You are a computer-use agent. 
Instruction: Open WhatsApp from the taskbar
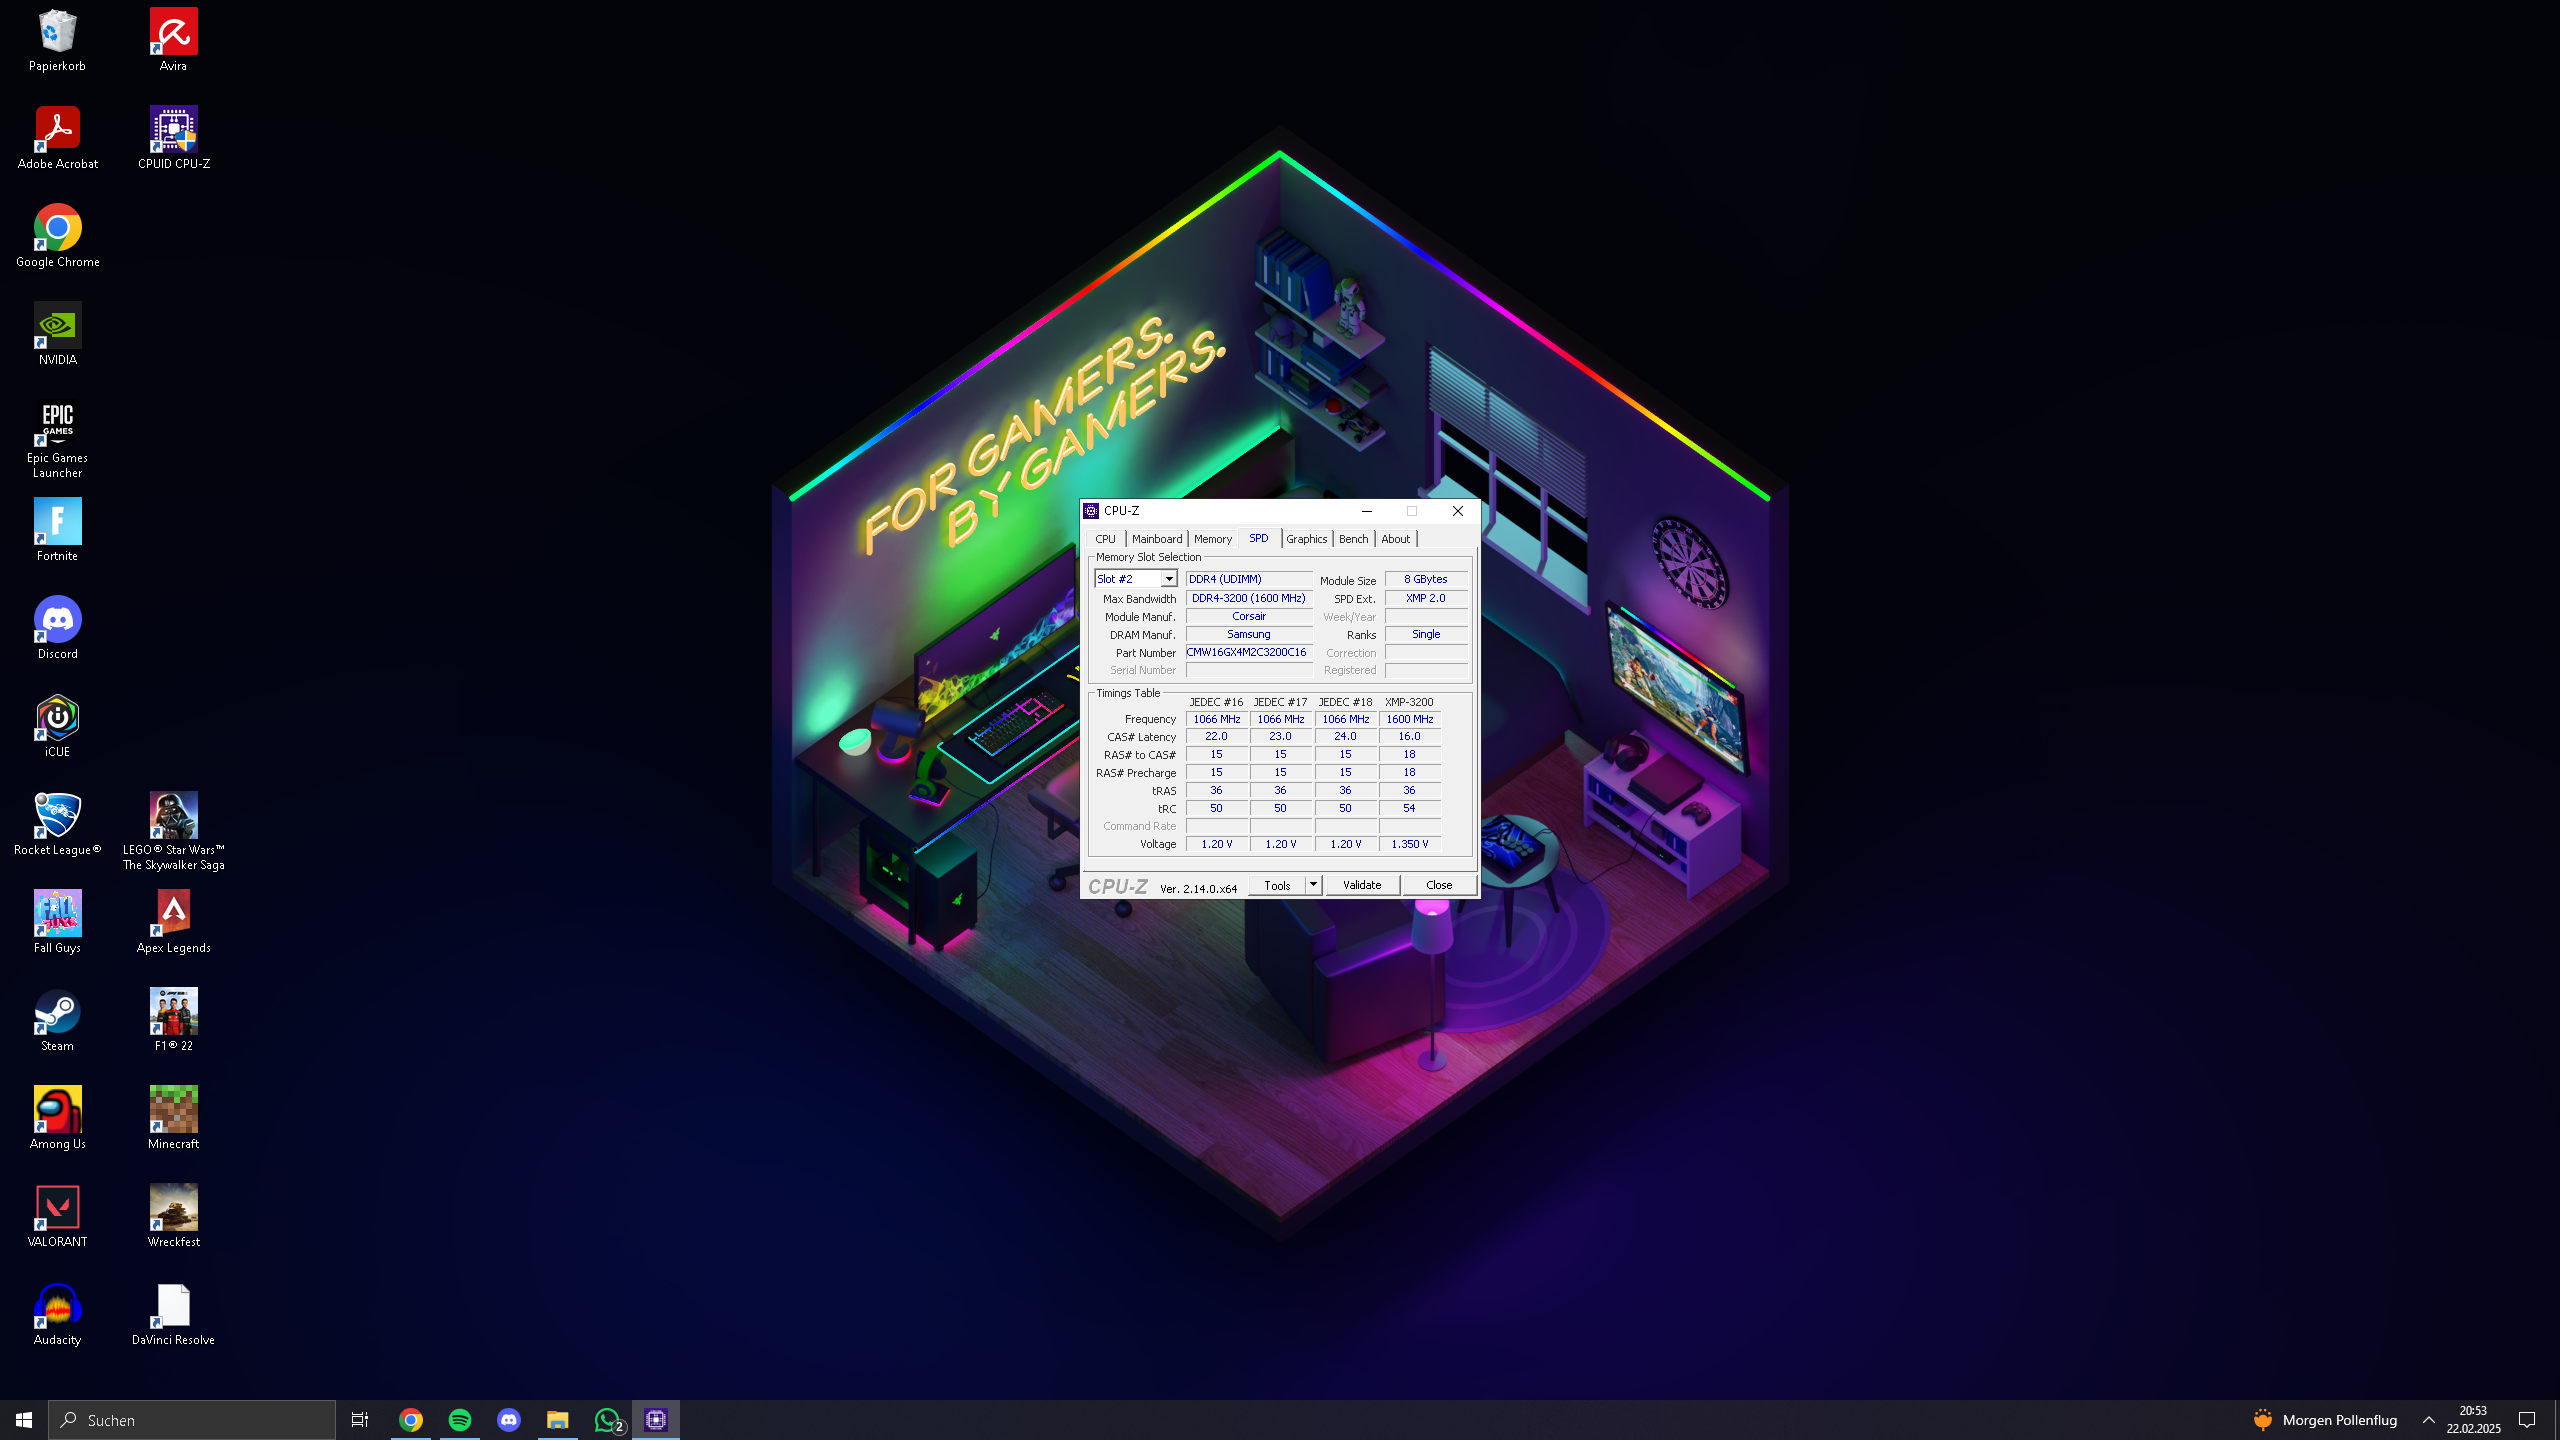[x=608, y=1420]
